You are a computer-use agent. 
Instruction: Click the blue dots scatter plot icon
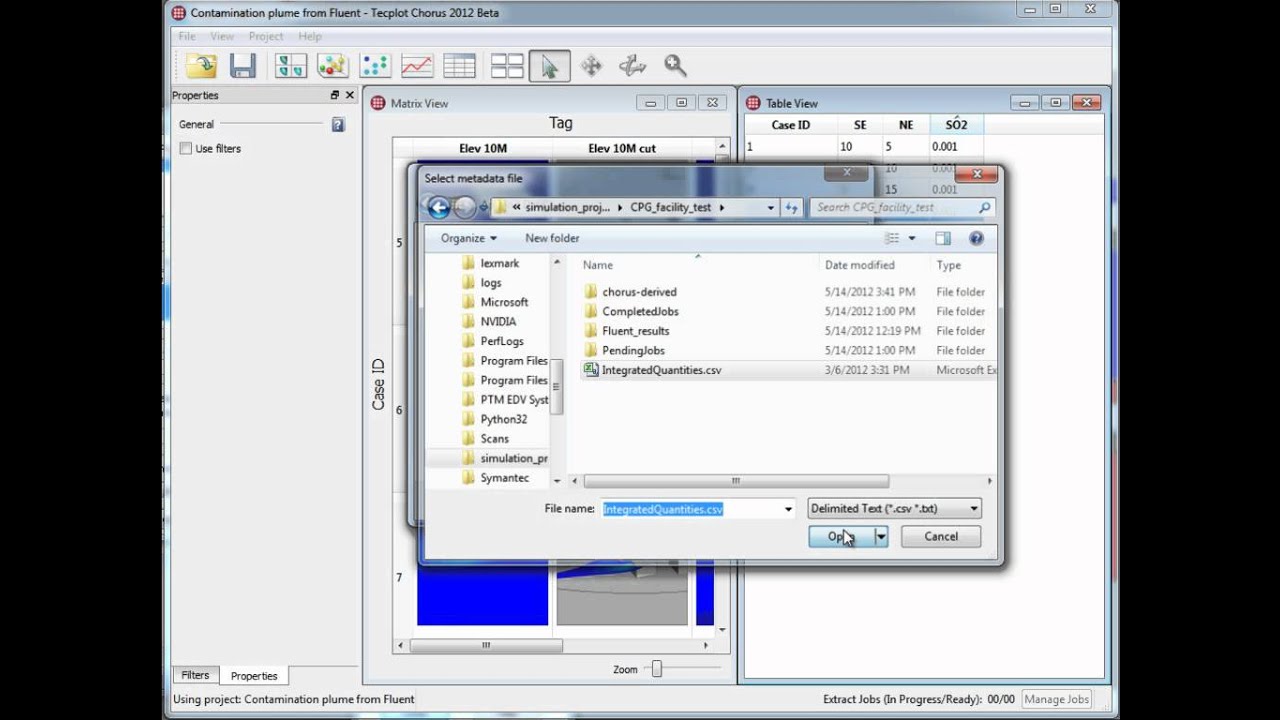pyautogui.click(x=375, y=66)
